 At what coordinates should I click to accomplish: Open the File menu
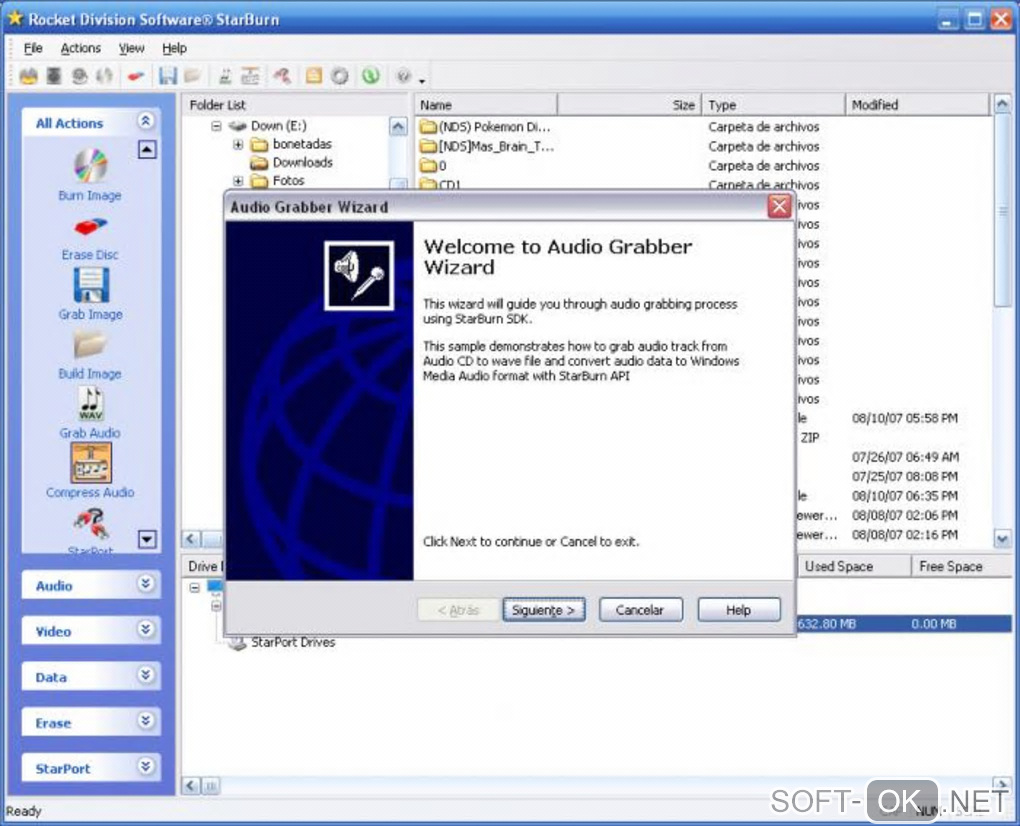pos(33,48)
